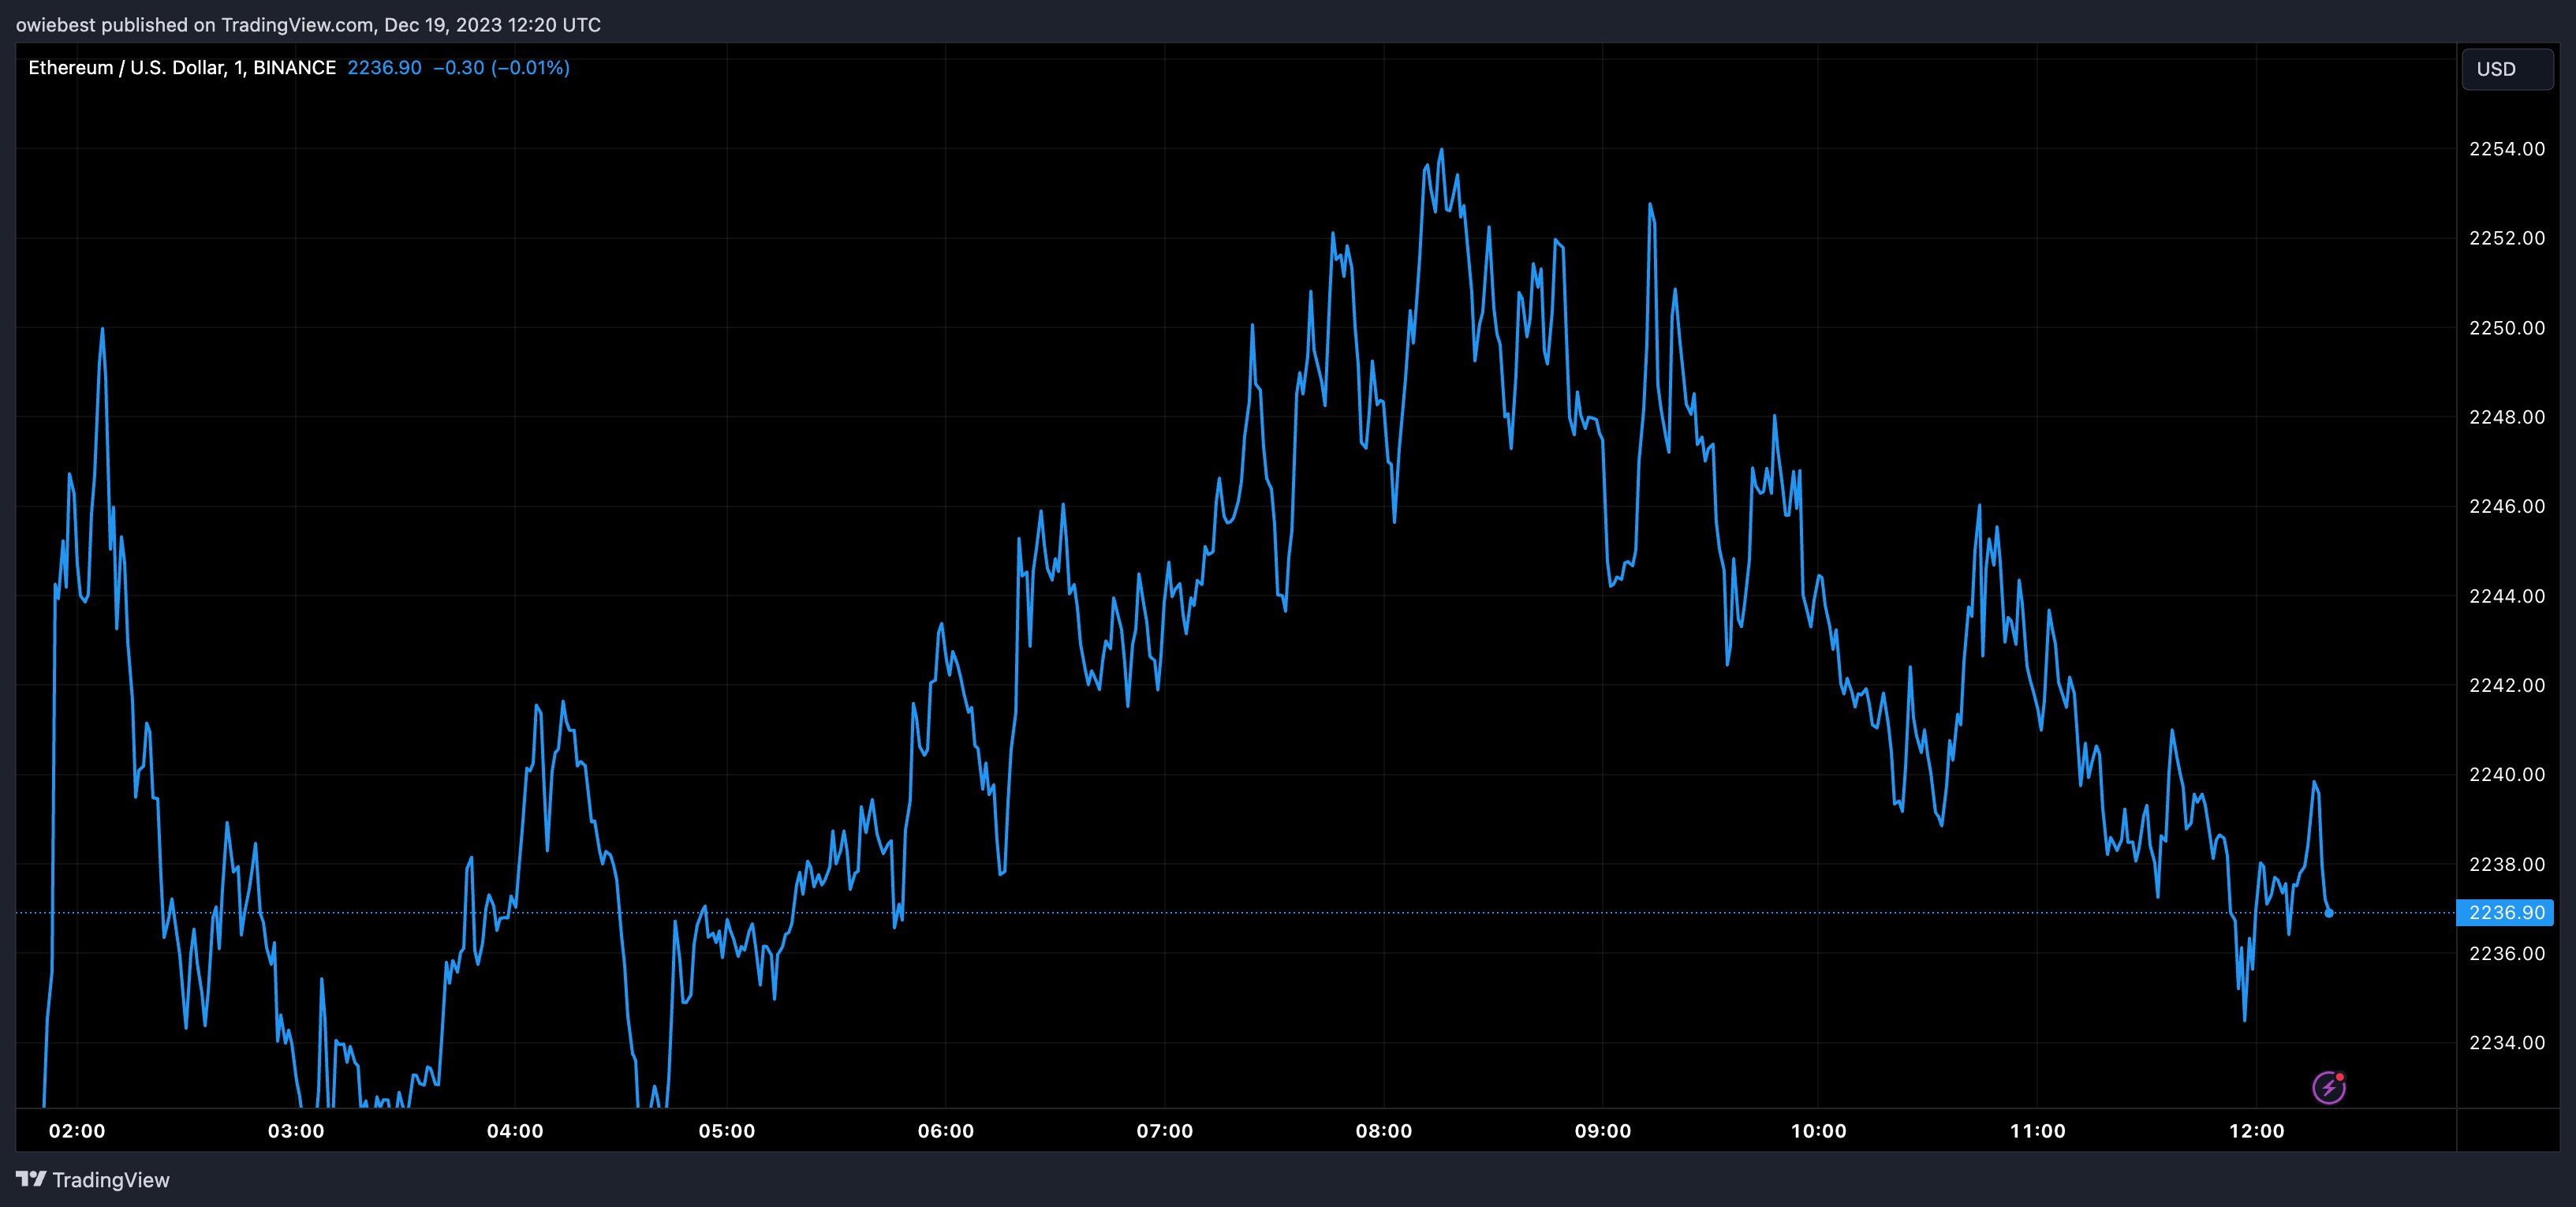Click the 12:00 time axis label

click(2256, 1131)
